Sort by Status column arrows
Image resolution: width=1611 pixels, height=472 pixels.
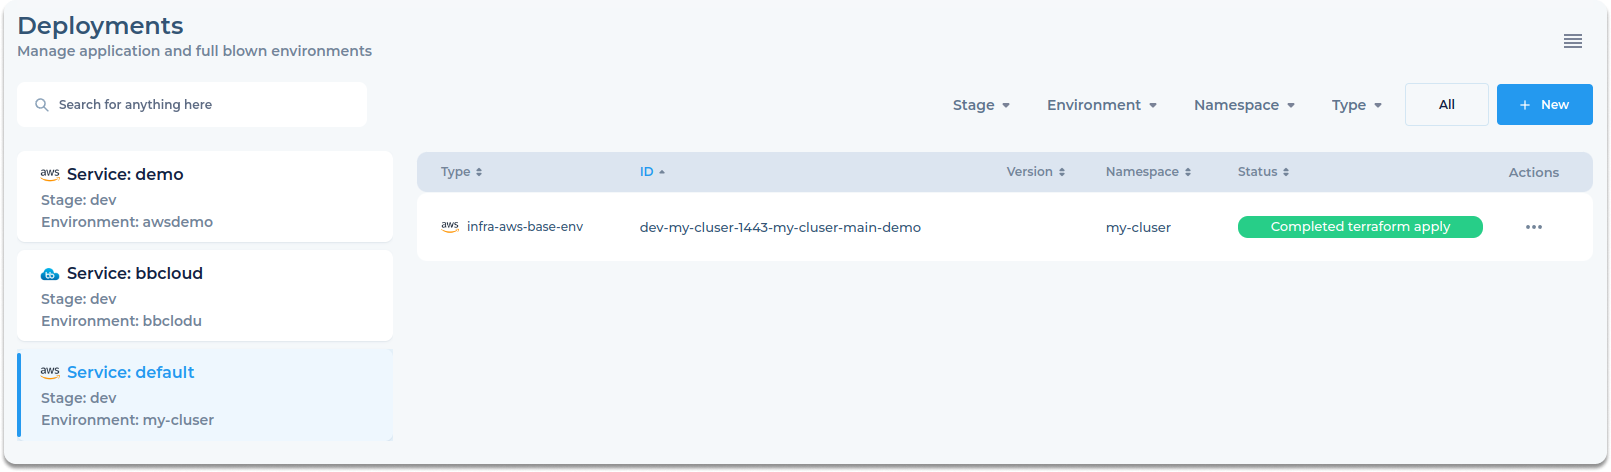pyautogui.click(x=1286, y=172)
